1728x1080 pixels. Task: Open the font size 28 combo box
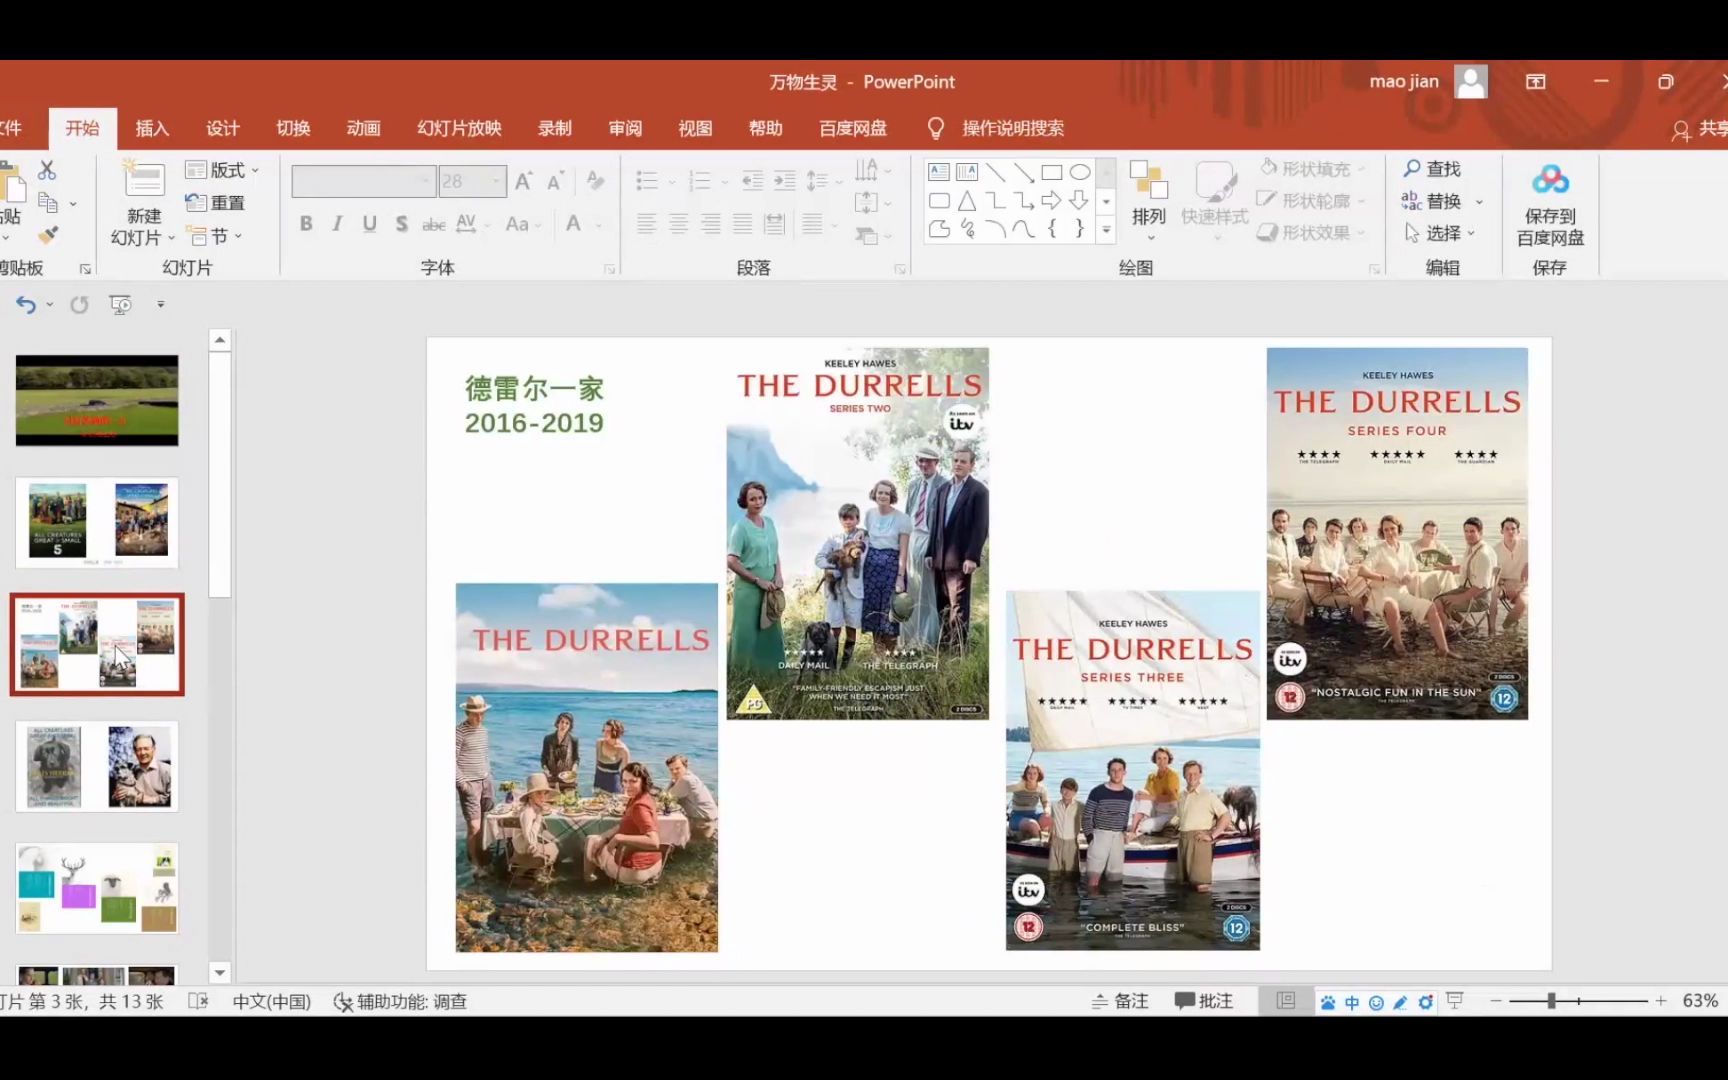[x=472, y=181]
